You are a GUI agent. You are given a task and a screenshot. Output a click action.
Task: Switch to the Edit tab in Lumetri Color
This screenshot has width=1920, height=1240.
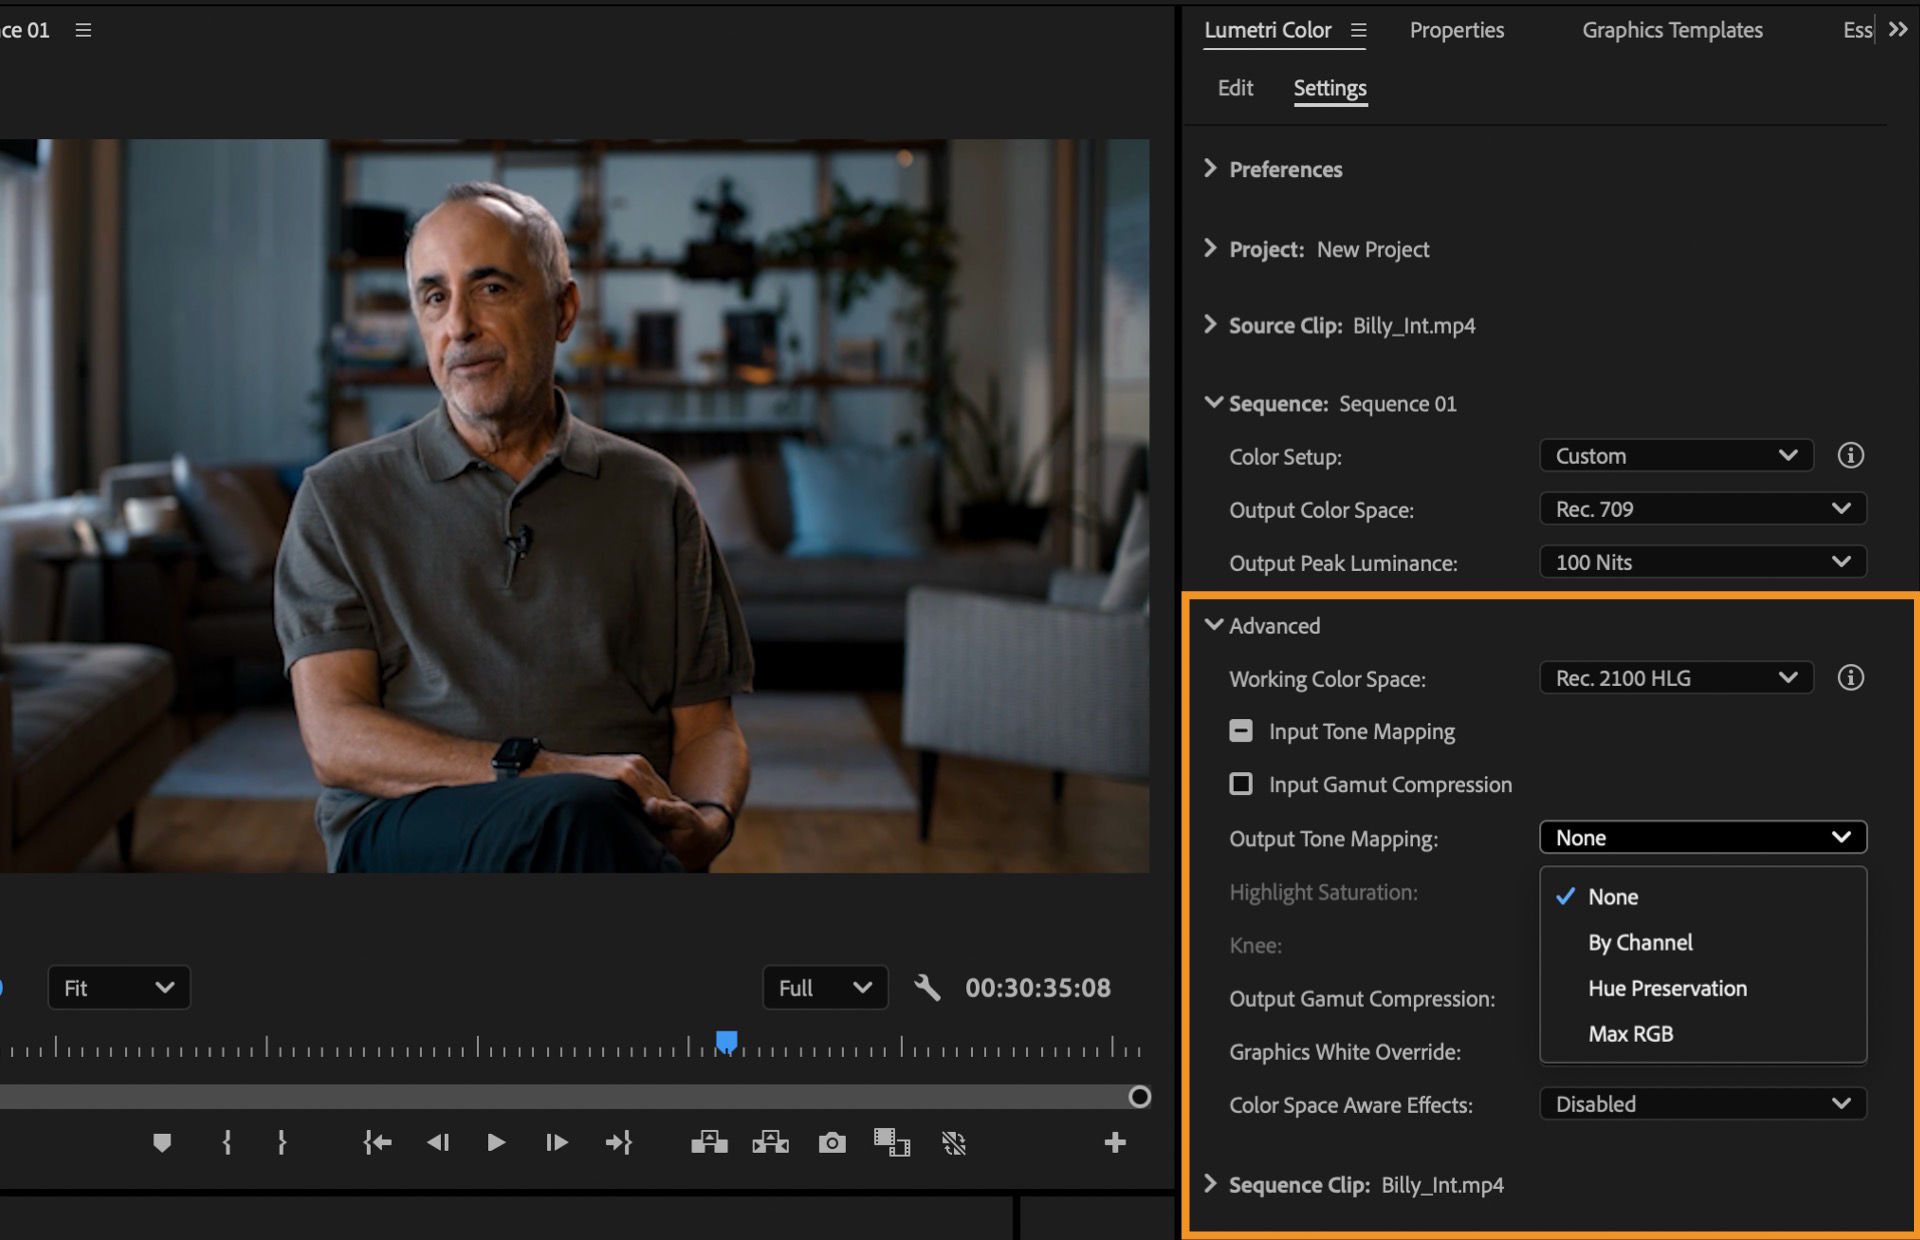(x=1235, y=88)
